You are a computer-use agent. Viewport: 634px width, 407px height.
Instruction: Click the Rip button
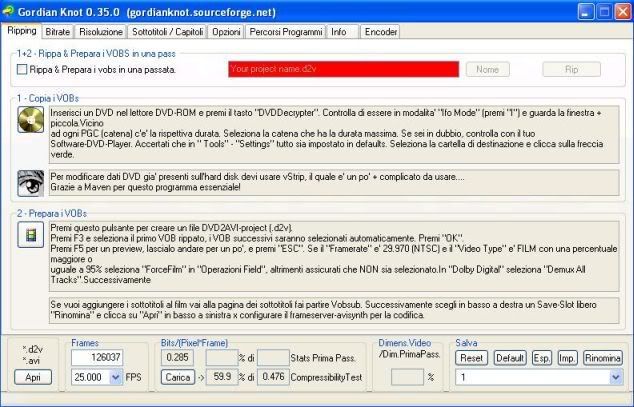click(x=571, y=70)
